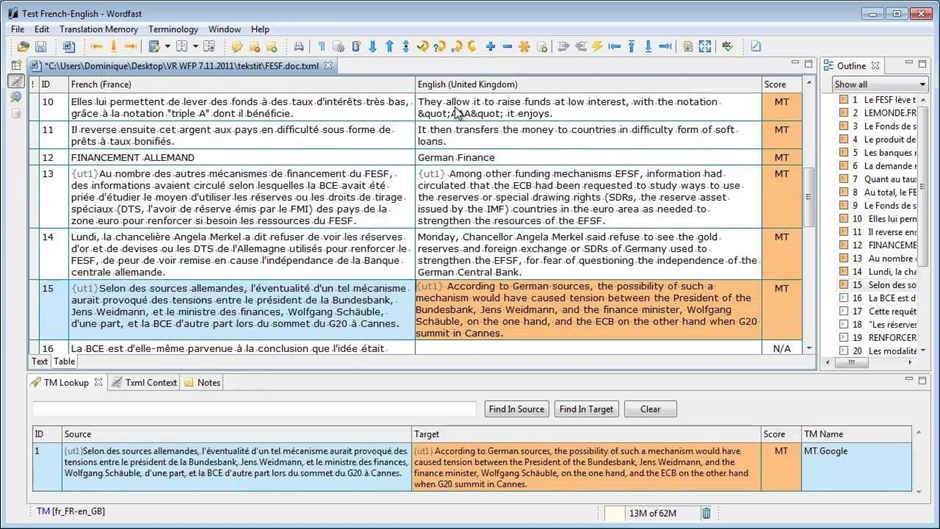Minimize the TM Lookup panel
This screenshot has width=940, height=529.
[909, 380]
